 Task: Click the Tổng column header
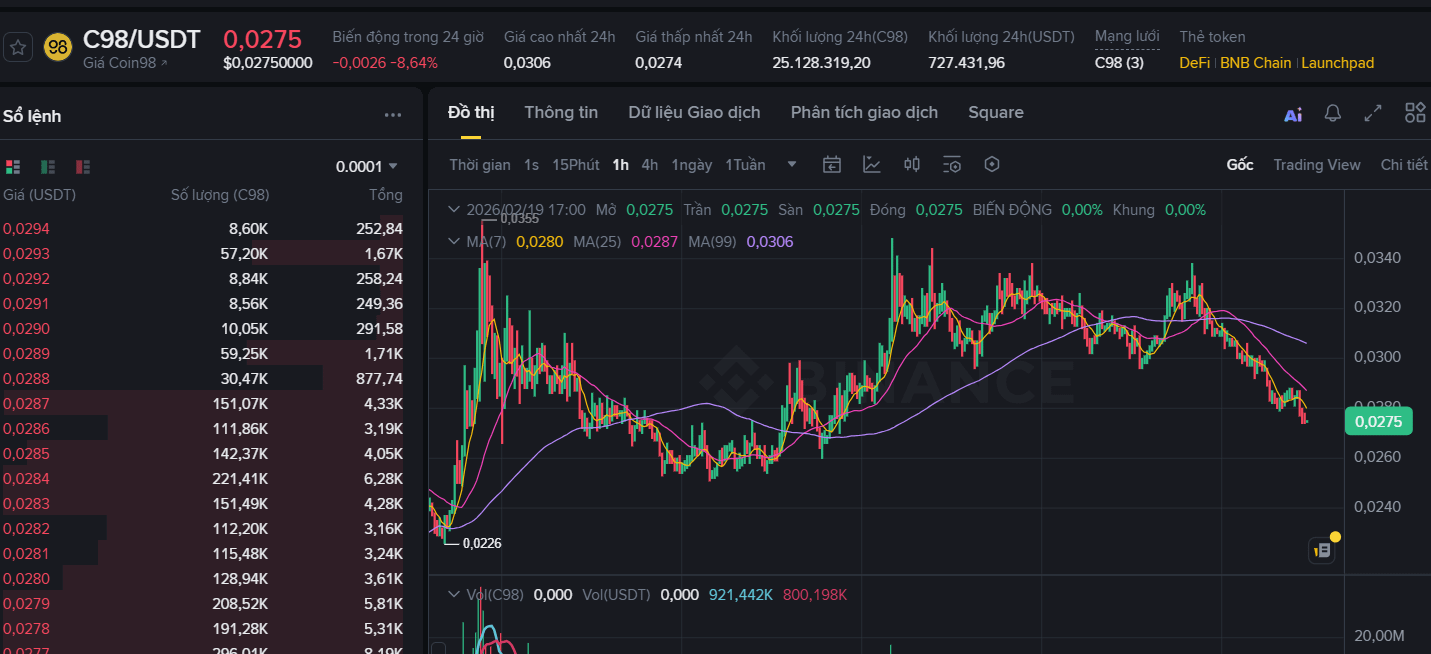(385, 195)
